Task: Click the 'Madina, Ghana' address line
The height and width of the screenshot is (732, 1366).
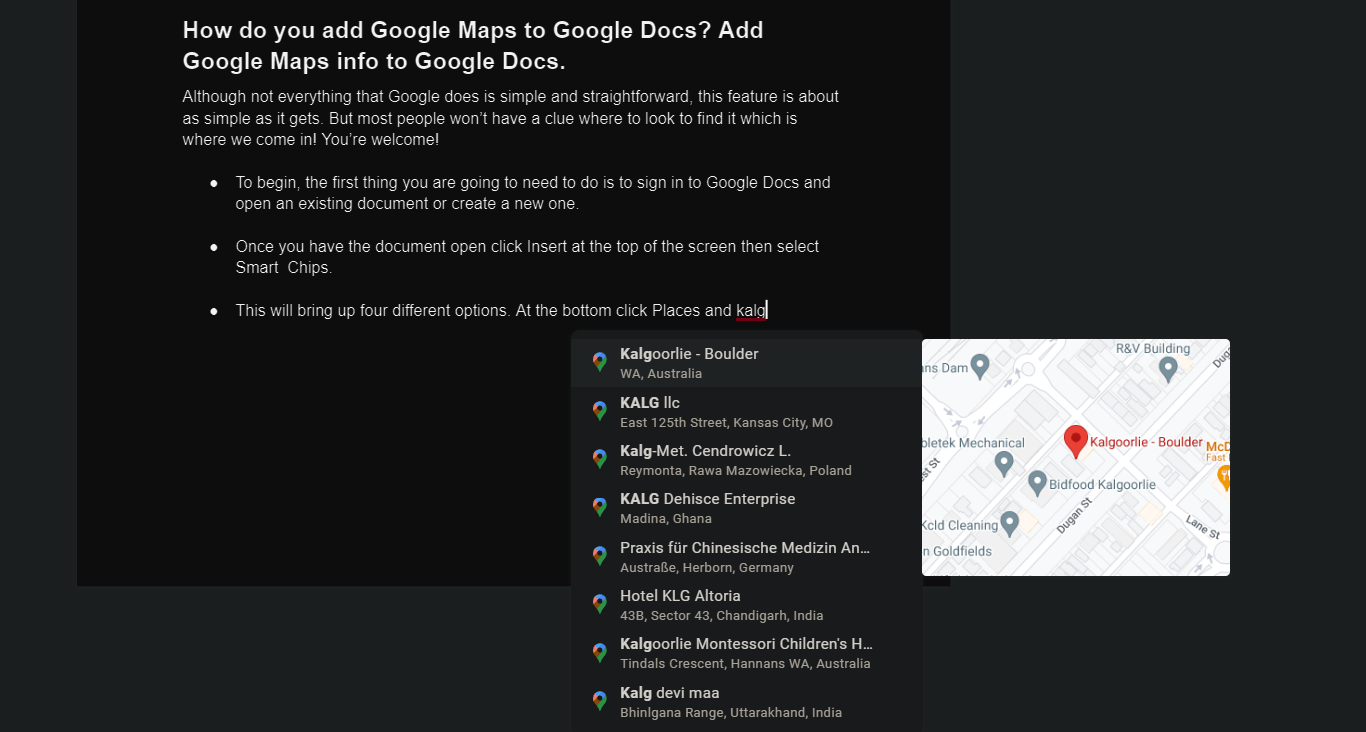Action: pyautogui.click(x=666, y=519)
